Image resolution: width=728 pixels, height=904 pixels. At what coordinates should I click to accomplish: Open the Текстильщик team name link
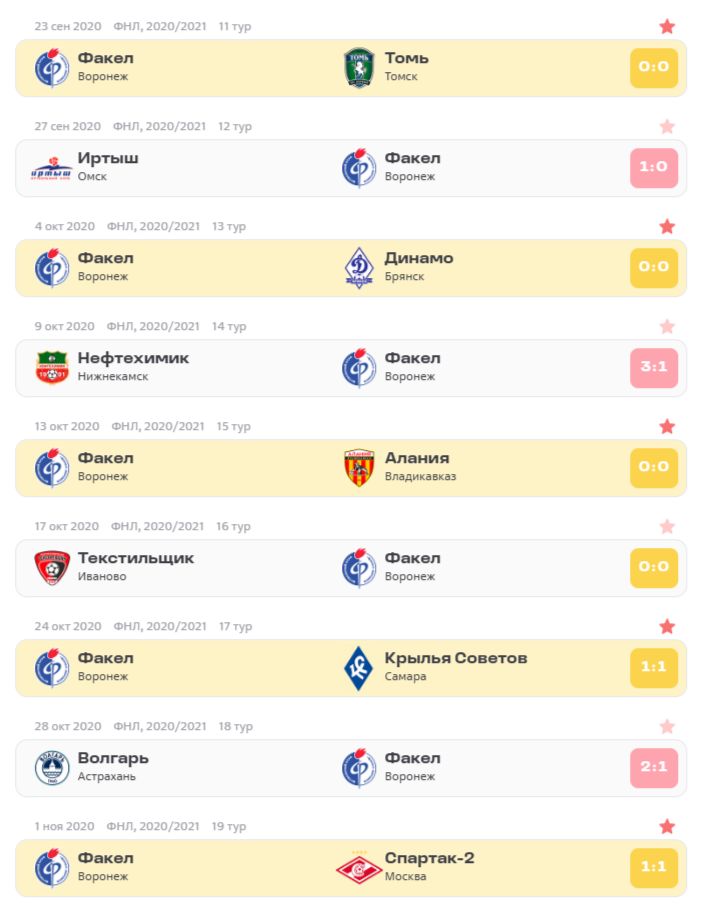[x=136, y=558]
